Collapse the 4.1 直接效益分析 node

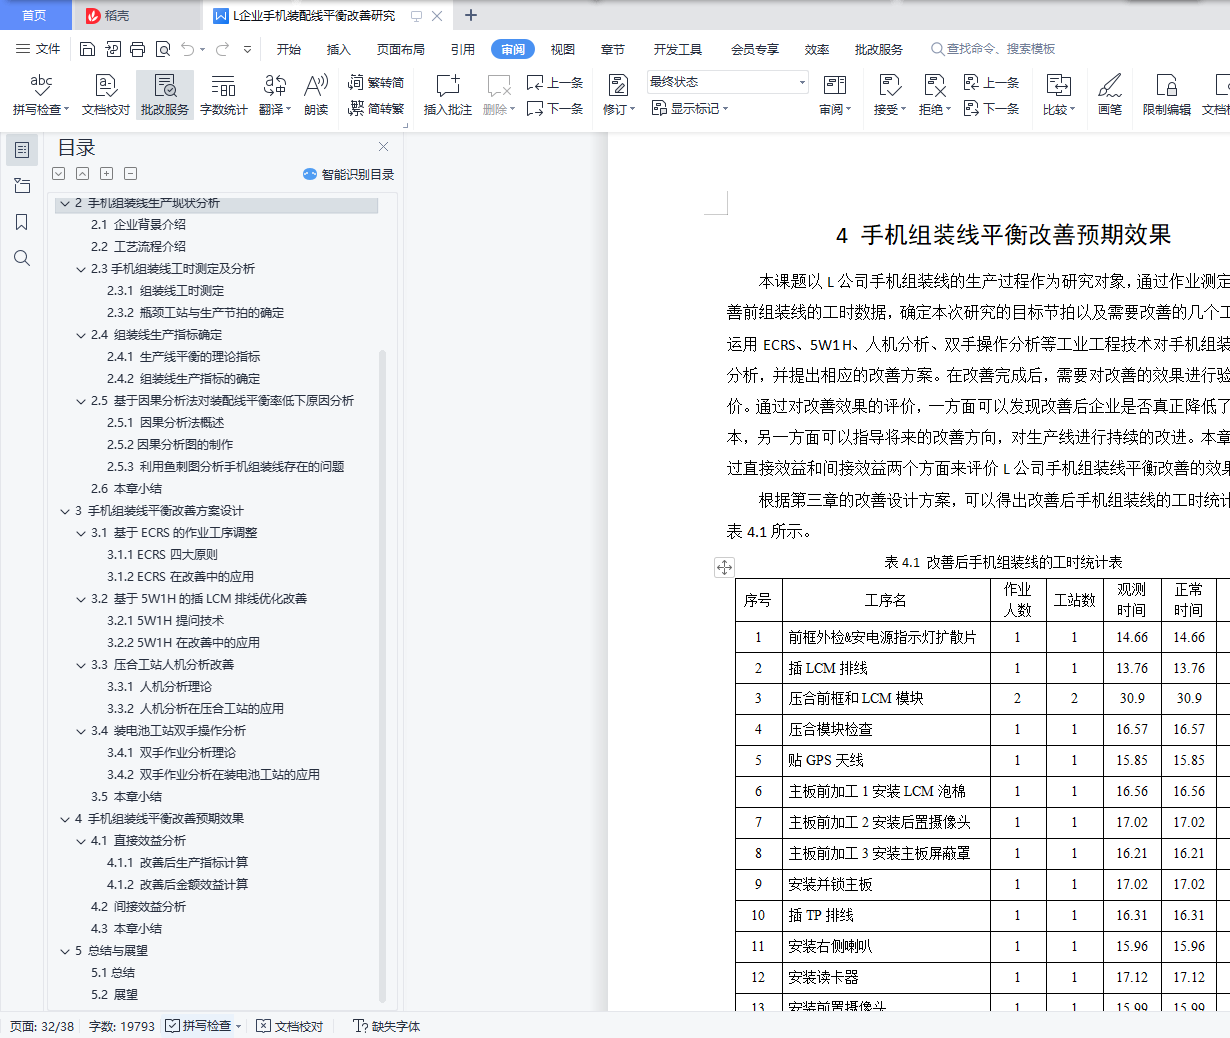tap(81, 841)
